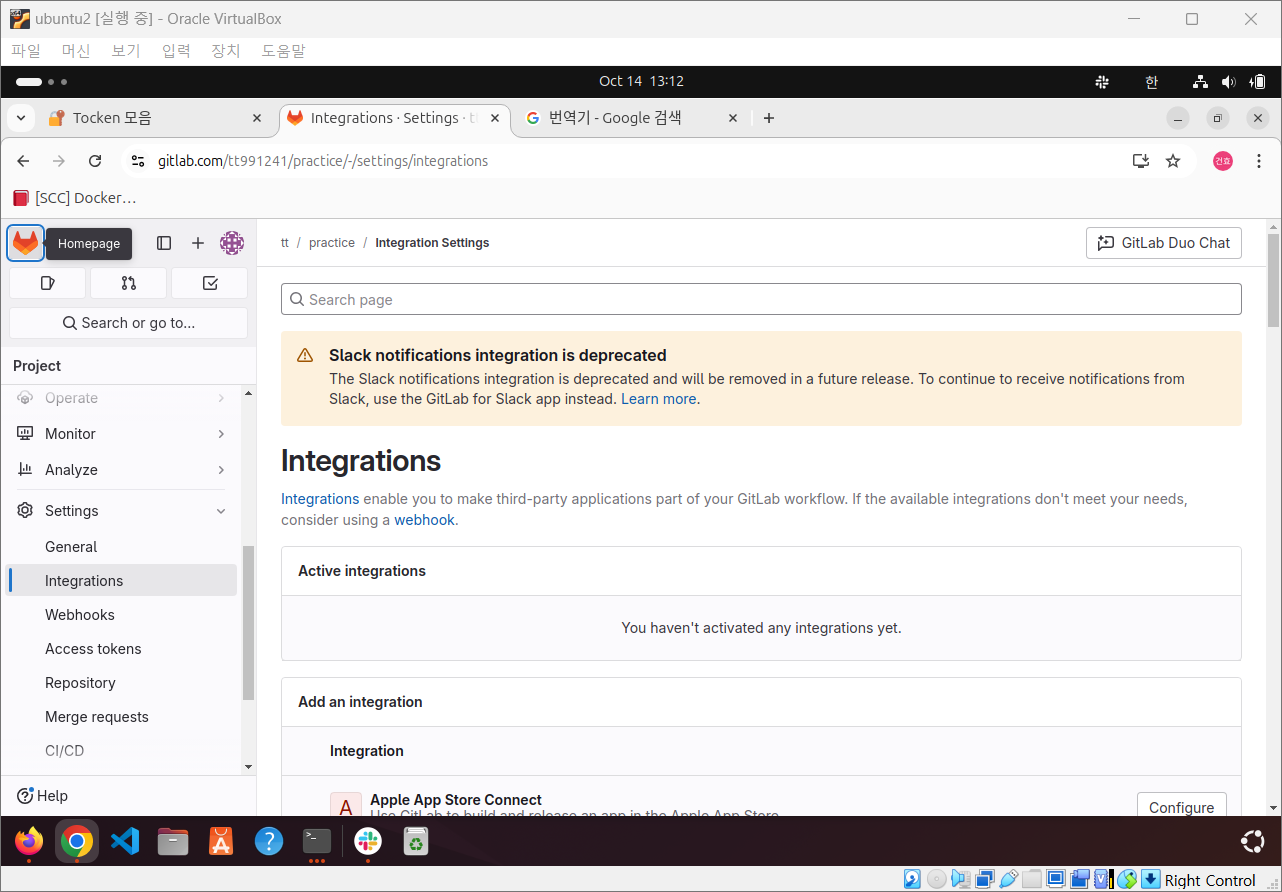Open Ubuntu Software from the dock
1282x892 pixels.
pos(221,842)
